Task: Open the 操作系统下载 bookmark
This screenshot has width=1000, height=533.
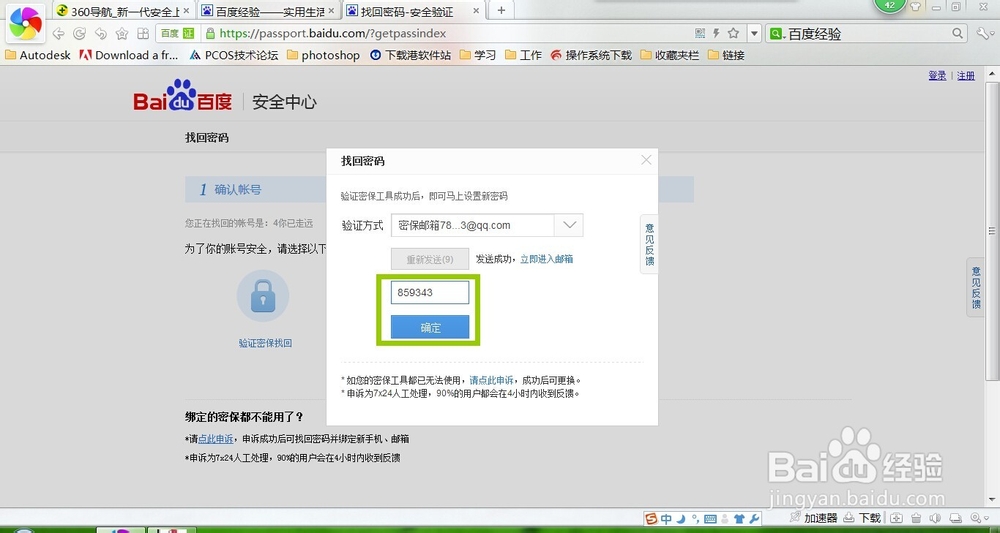Action: tap(591, 55)
